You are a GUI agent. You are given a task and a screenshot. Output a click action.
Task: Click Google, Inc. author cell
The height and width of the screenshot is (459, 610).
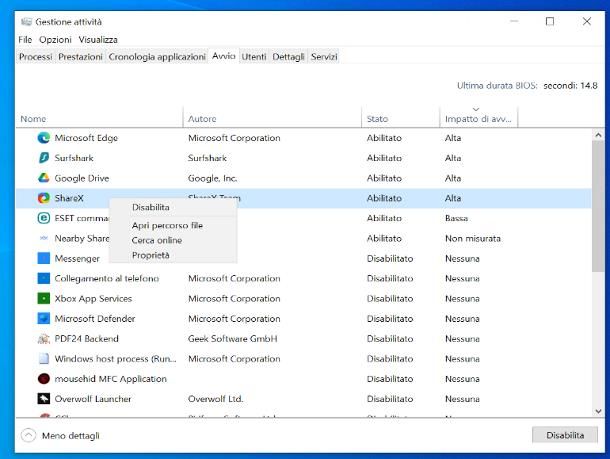click(212, 178)
